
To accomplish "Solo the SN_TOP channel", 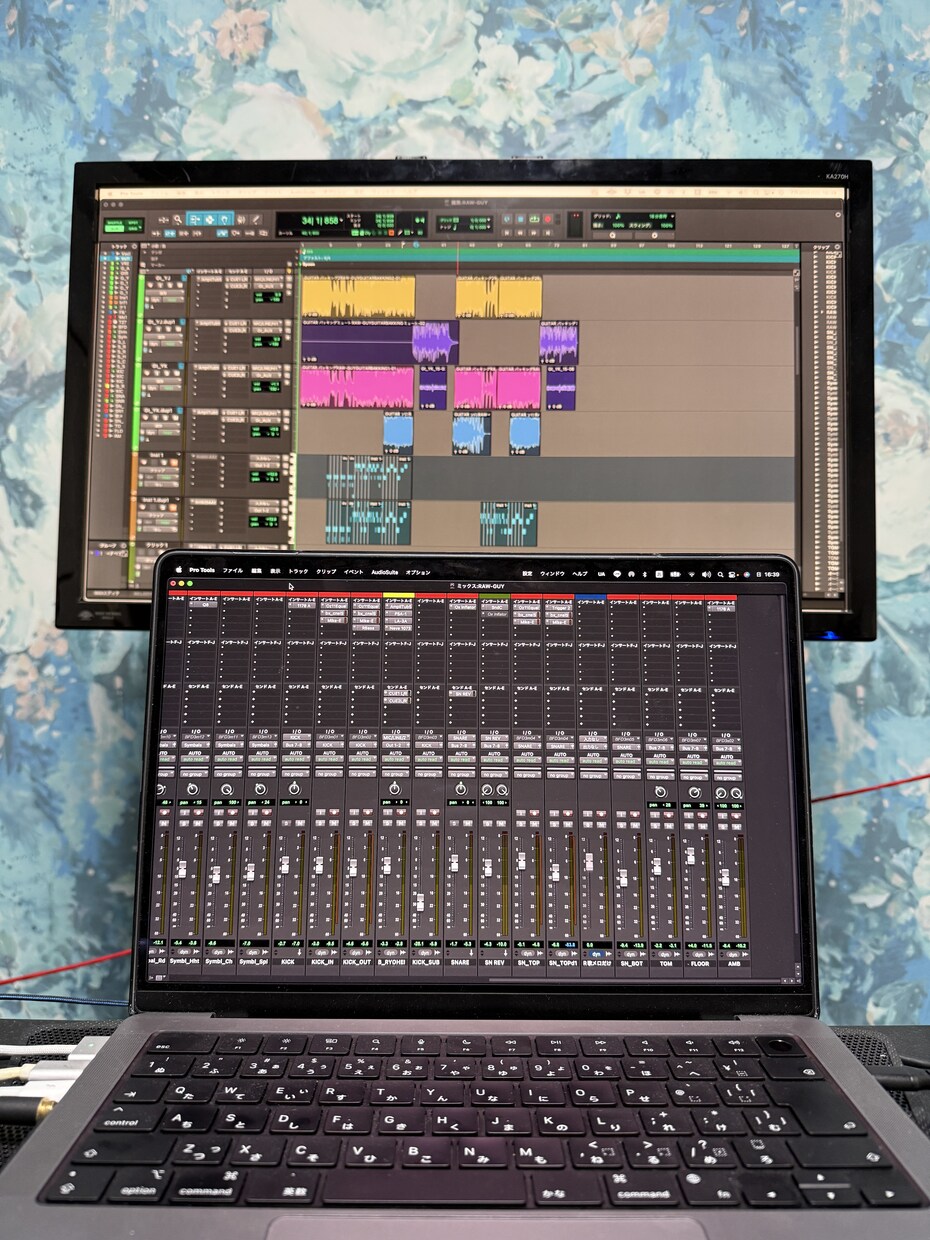I will pos(522,822).
